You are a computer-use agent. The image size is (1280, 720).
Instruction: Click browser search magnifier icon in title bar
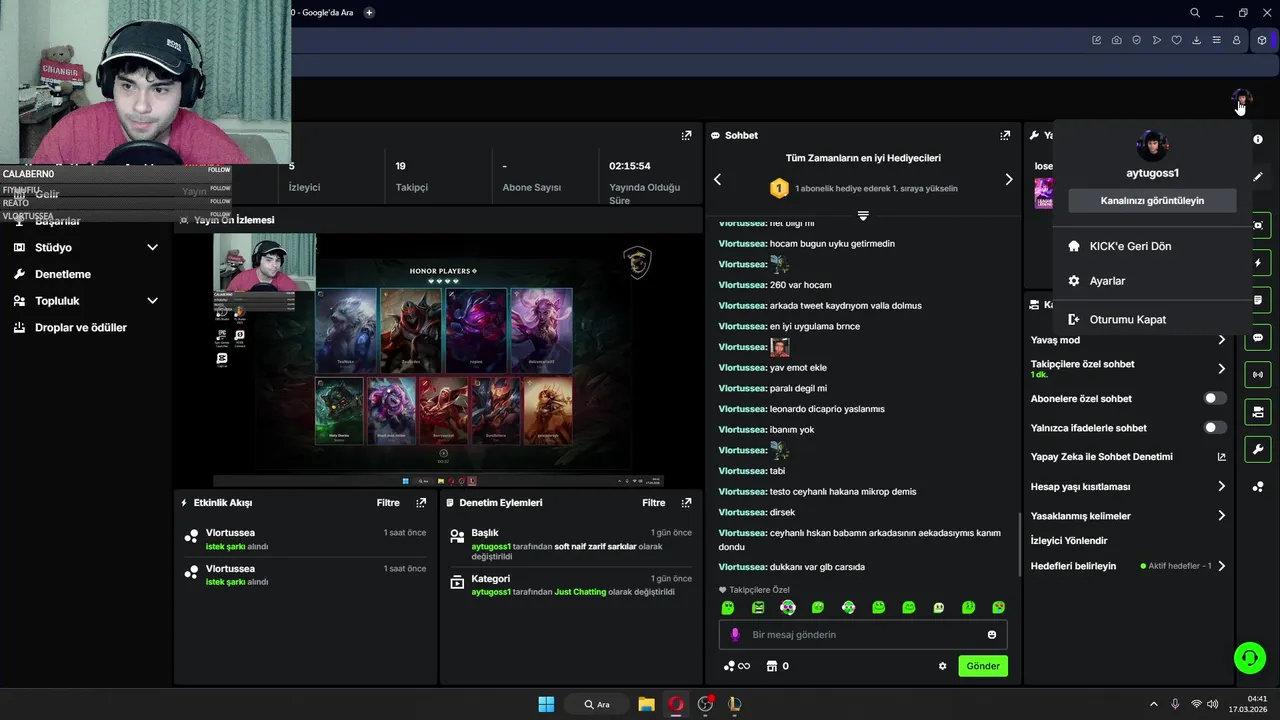tap(1195, 13)
